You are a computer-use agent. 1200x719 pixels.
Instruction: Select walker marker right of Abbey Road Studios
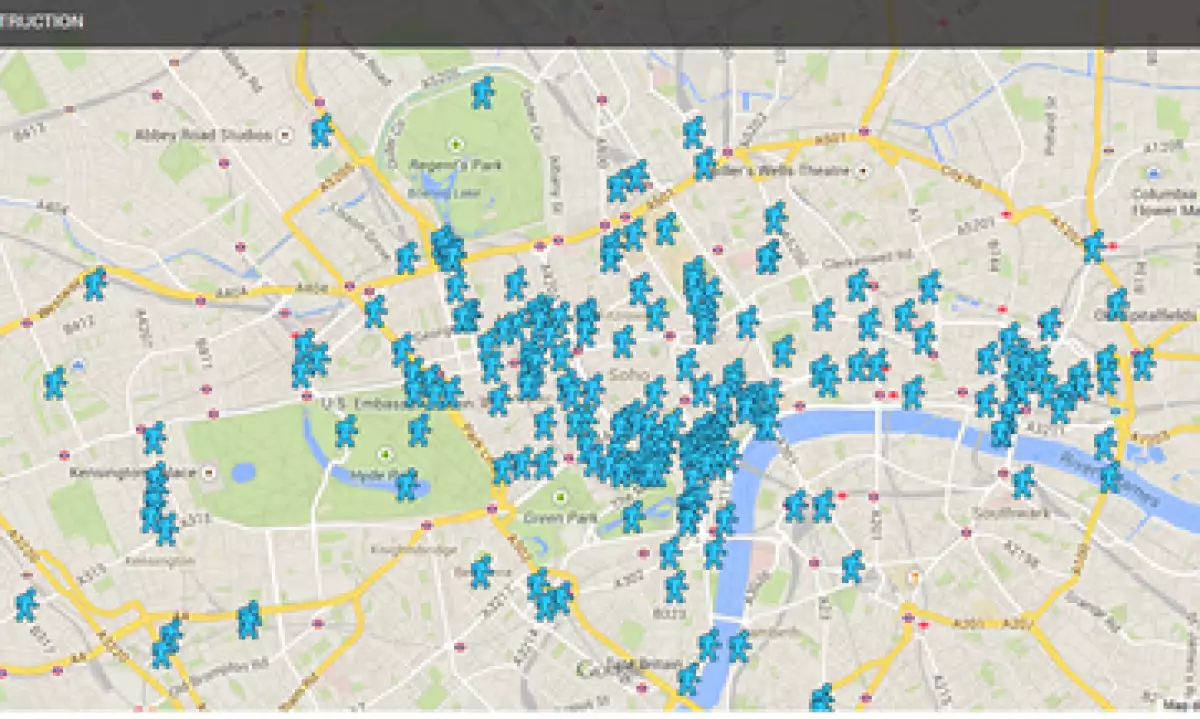[x=321, y=131]
